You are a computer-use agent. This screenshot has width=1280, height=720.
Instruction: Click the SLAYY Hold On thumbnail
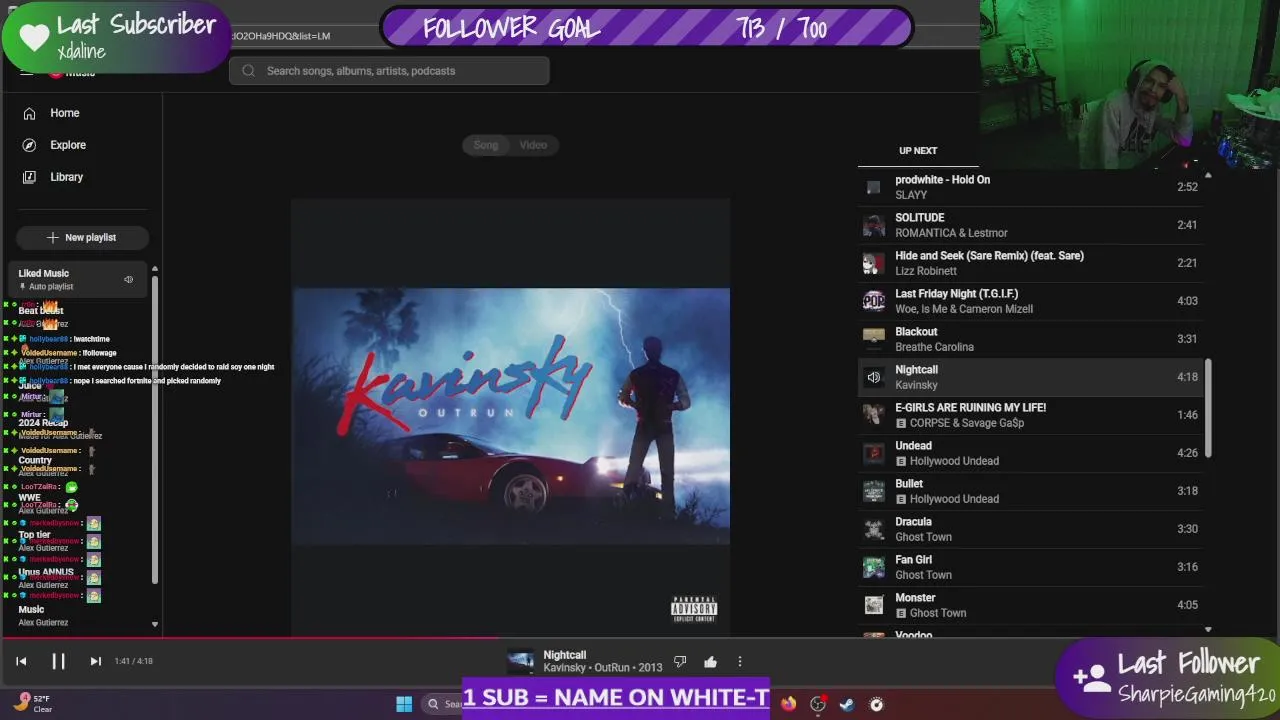[874, 187]
